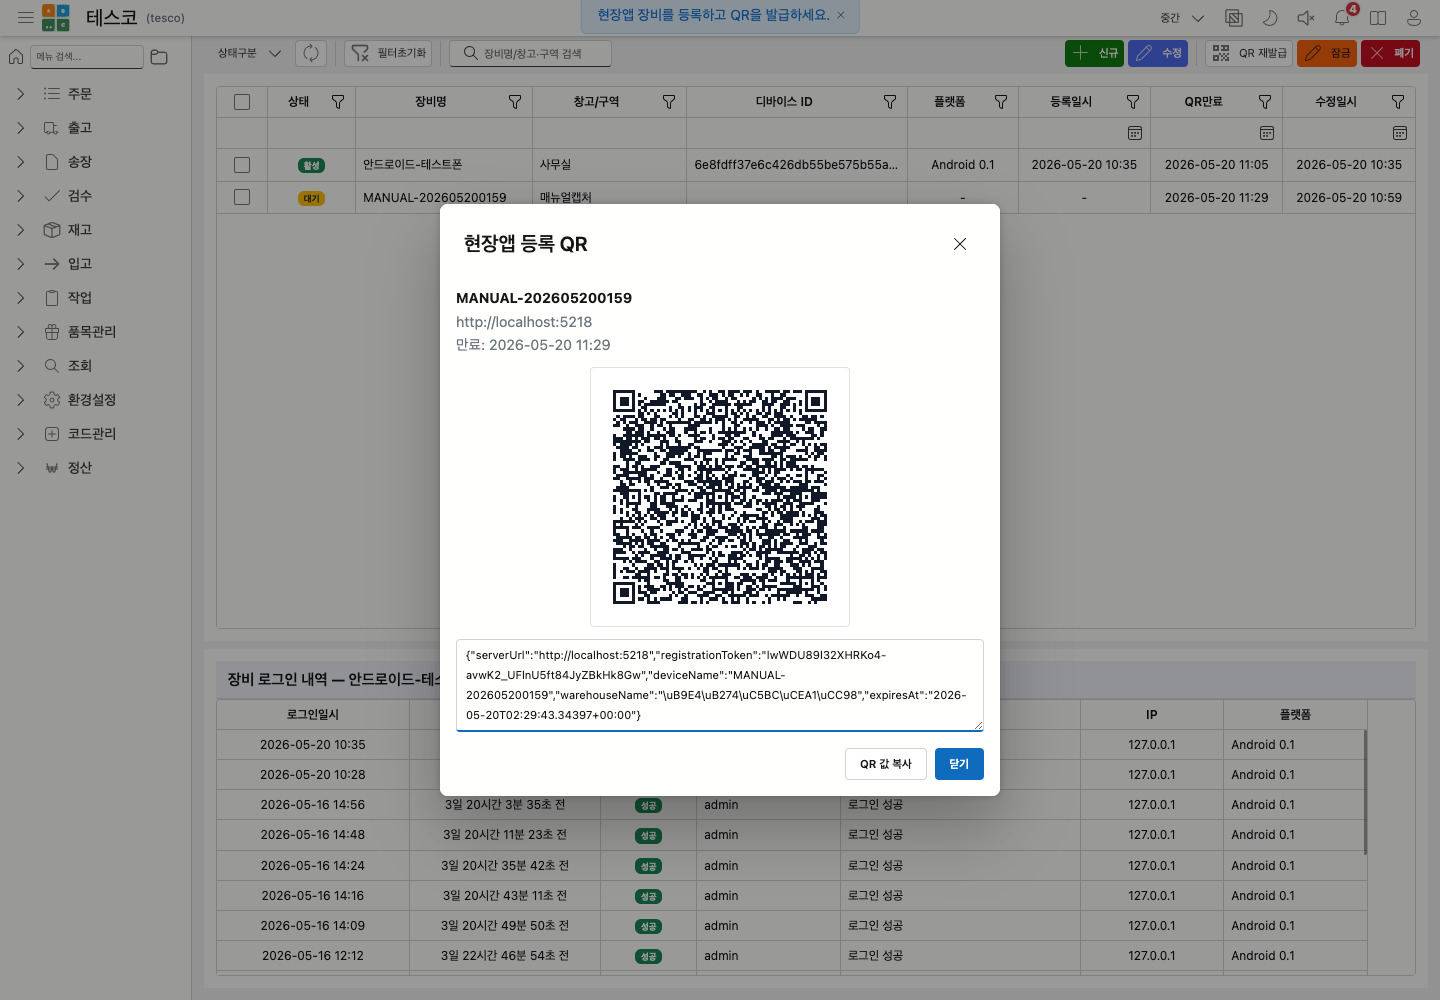Screen dimensions: 1440x1000
Task: Click the overlapping windows icon in header
Action: click(x=1234, y=18)
